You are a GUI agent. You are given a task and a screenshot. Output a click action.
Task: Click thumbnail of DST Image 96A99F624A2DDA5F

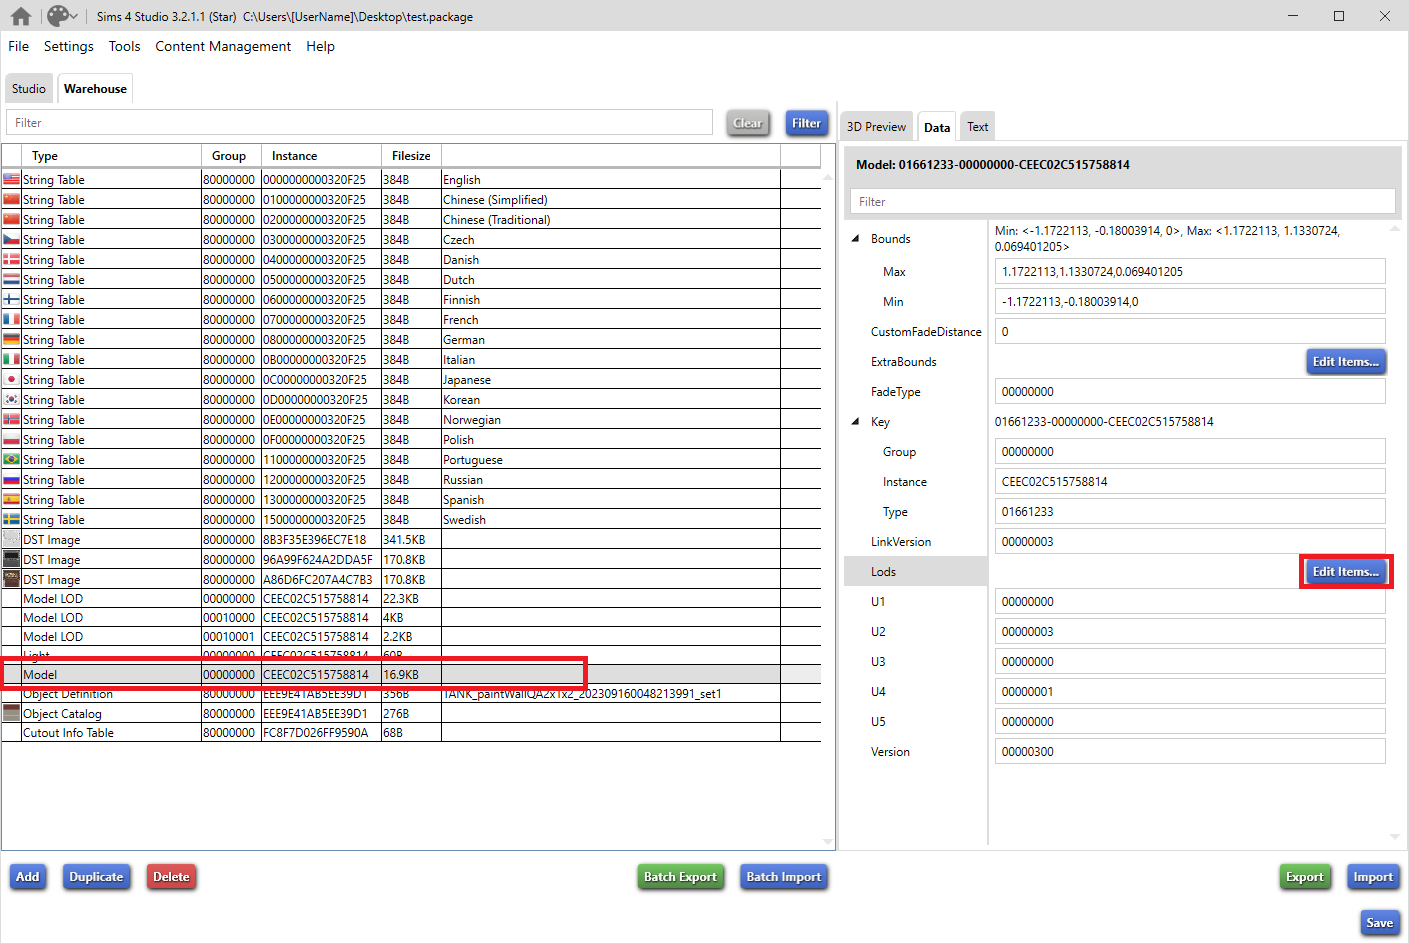point(11,559)
